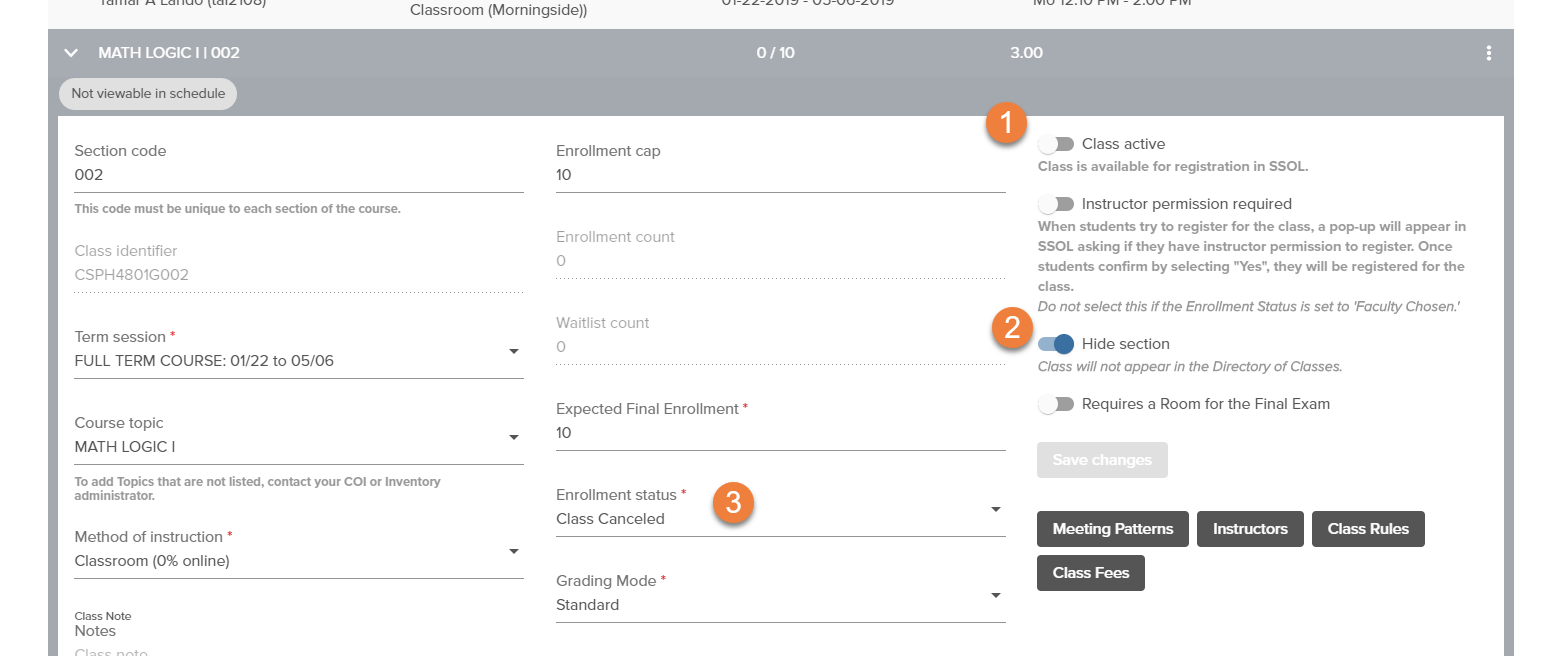1545x656 pixels.
Task: Click the Enrollment cap field
Action: pos(781,175)
